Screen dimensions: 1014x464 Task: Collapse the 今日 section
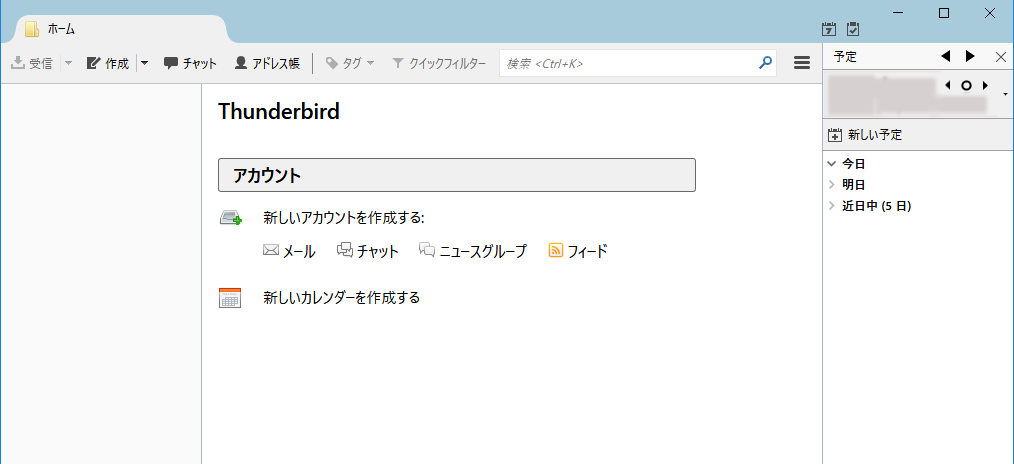(x=832, y=164)
